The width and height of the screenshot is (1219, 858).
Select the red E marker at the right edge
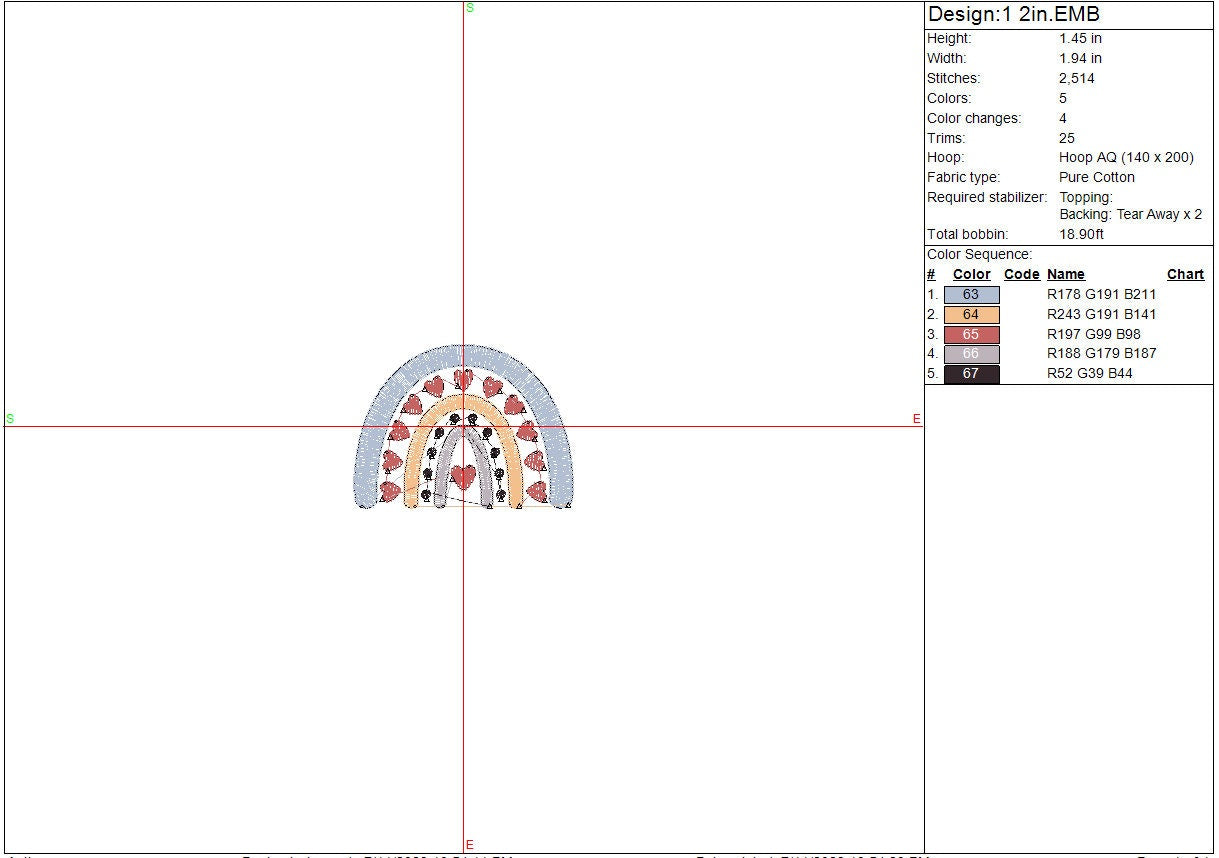pos(916,419)
